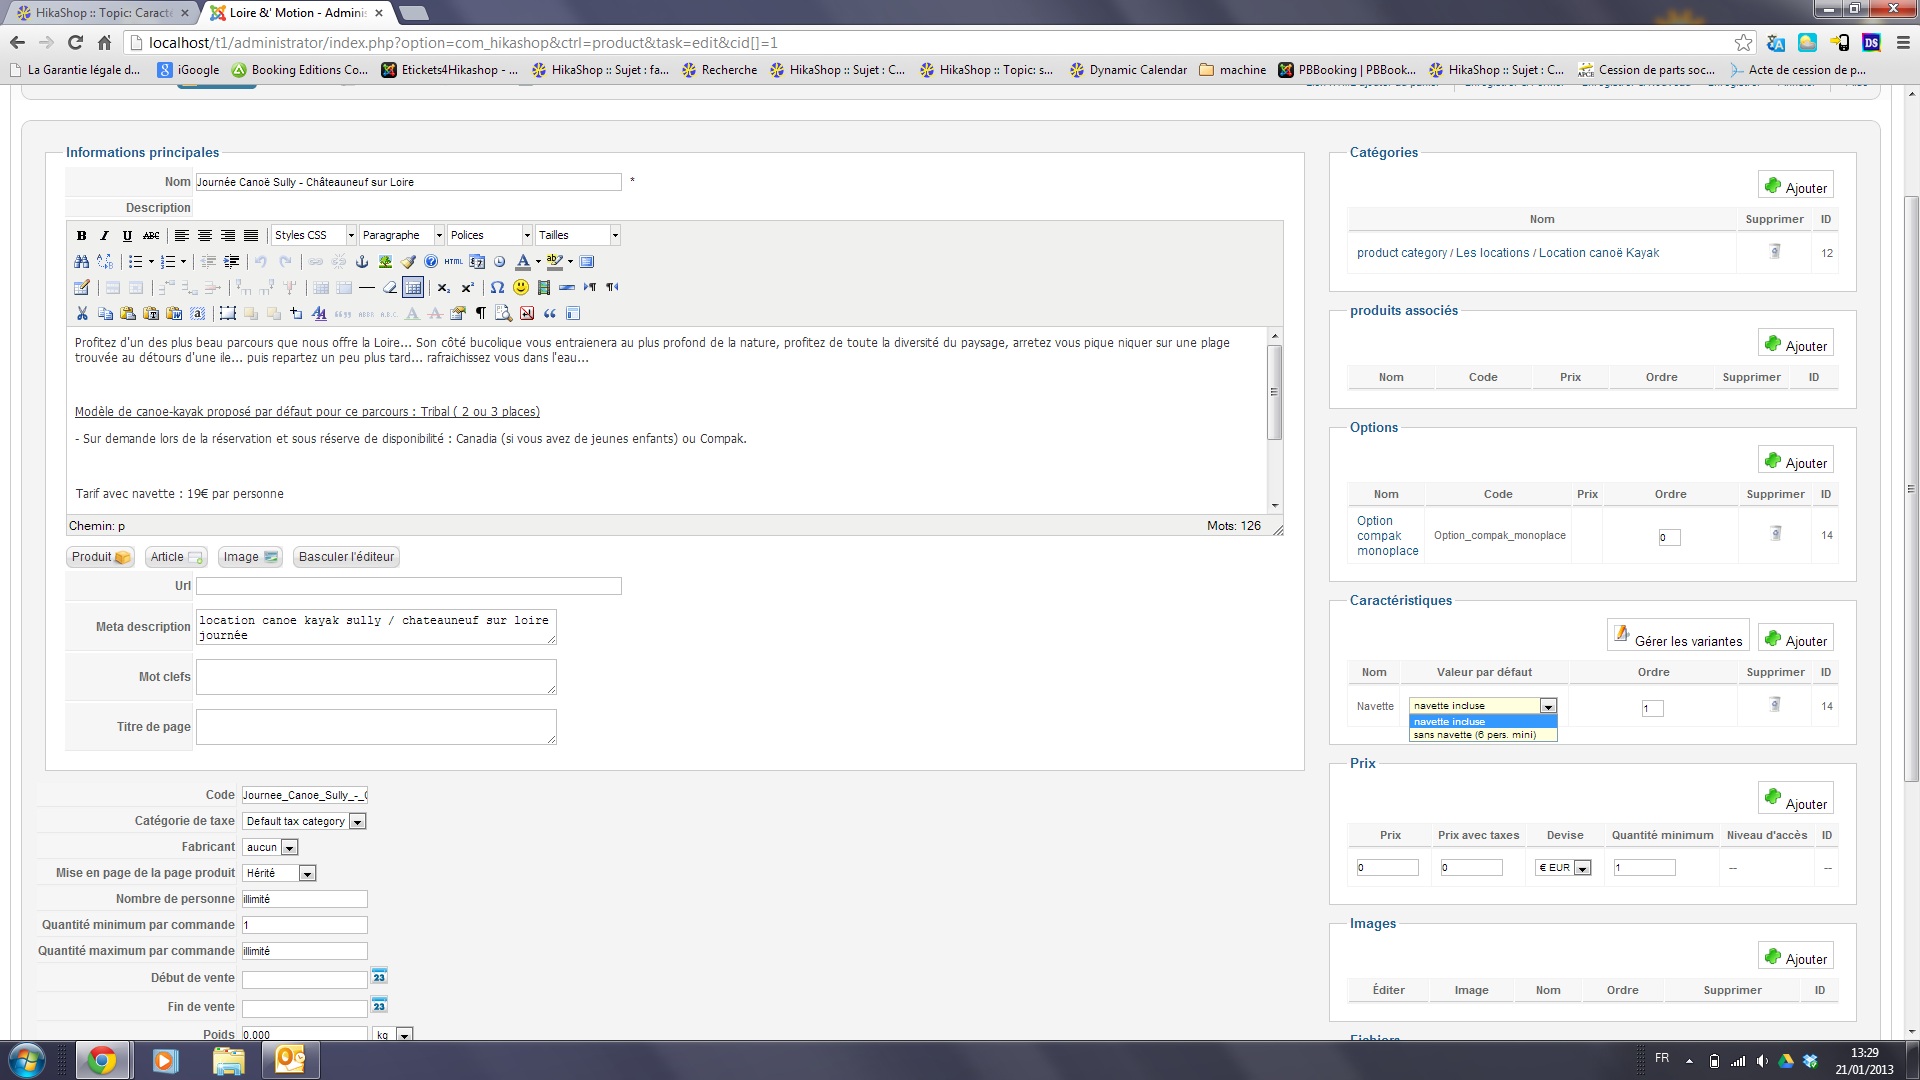Delete the Navette characteristic with the trash icon
Image resolution: width=1920 pixels, height=1080 pixels.
point(1775,705)
